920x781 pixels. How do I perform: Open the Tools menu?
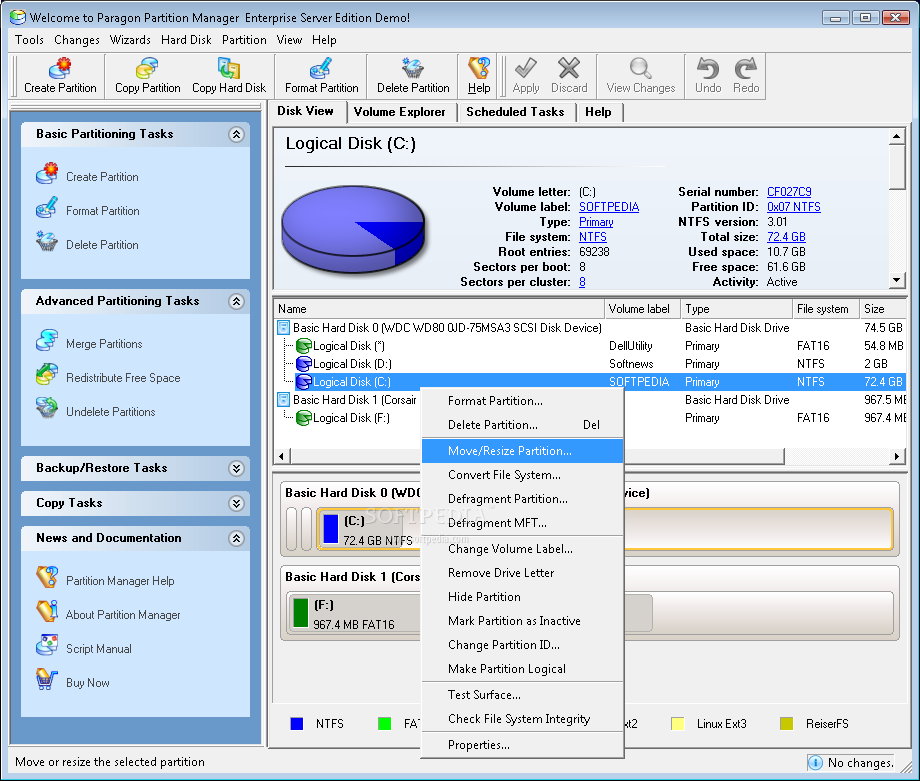click(29, 40)
